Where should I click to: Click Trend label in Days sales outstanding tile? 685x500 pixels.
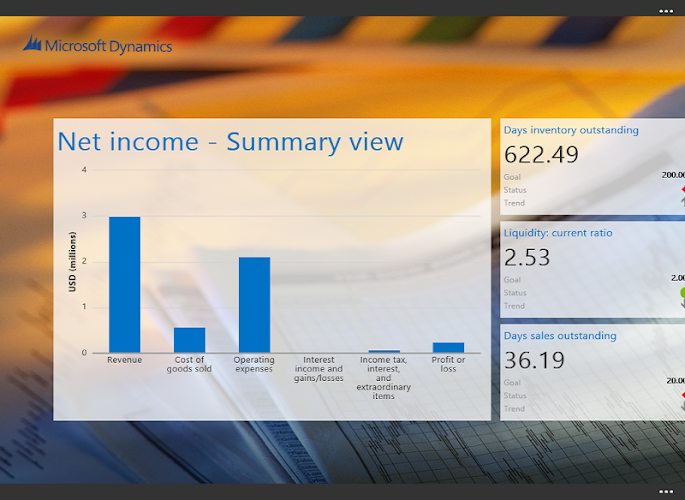click(x=514, y=409)
